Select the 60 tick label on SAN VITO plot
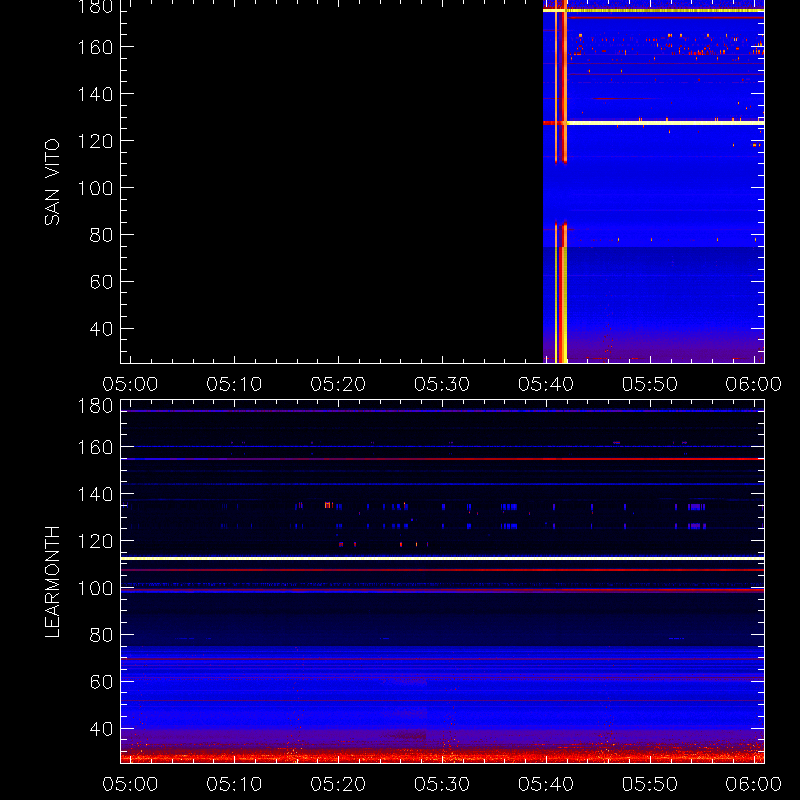The width and height of the screenshot is (800, 800). (x=101, y=282)
